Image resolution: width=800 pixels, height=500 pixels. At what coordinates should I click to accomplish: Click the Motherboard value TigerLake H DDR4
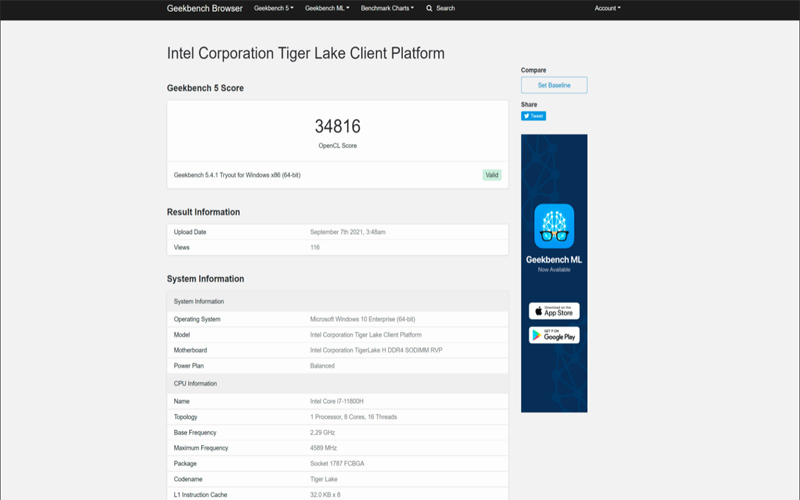(x=376, y=351)
